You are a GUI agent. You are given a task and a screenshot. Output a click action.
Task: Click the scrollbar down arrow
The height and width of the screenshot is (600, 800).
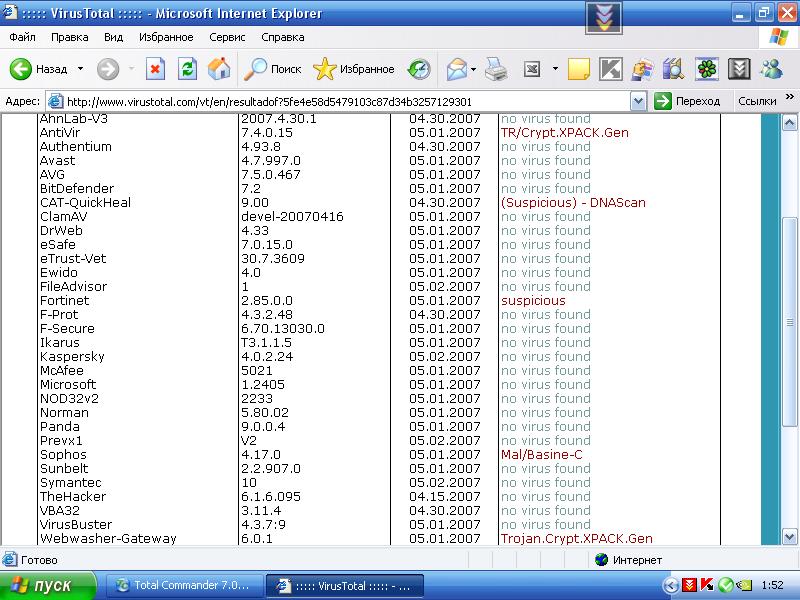click(789, 536)
